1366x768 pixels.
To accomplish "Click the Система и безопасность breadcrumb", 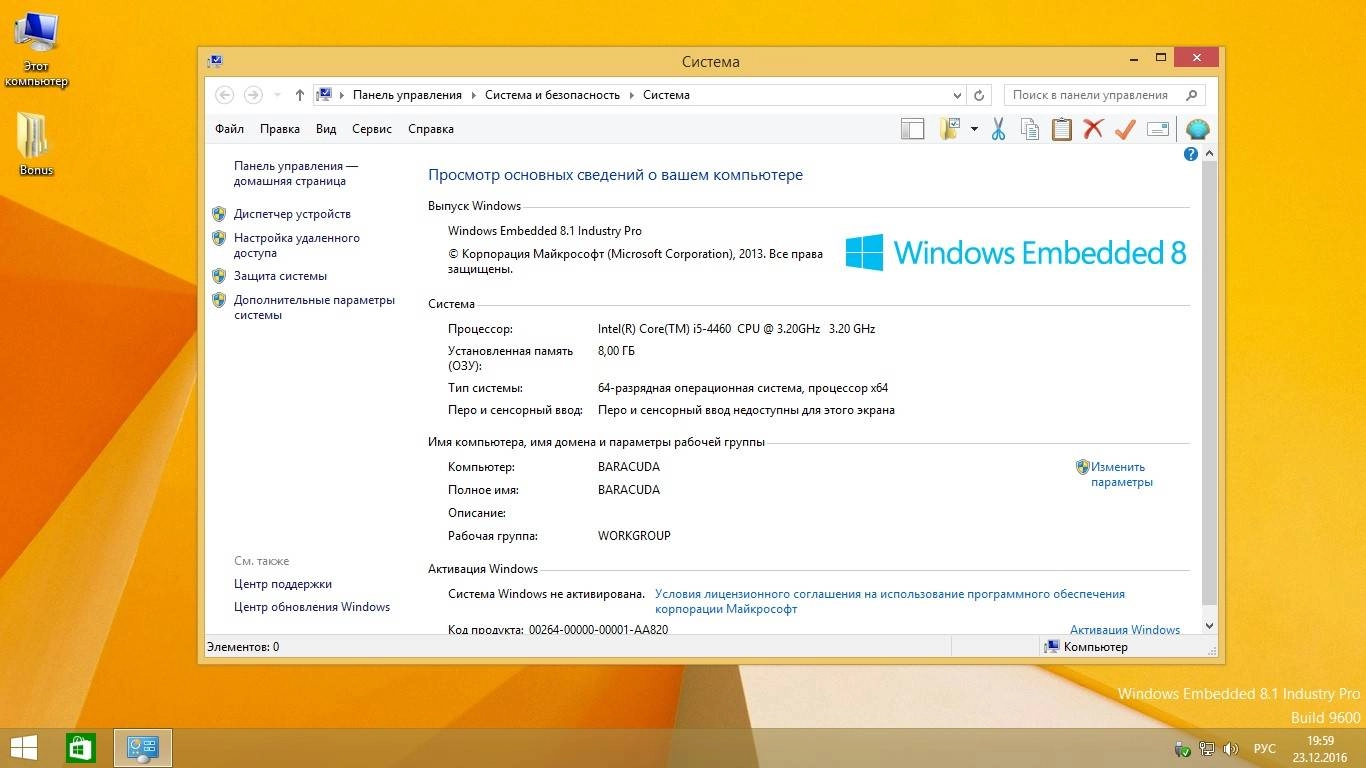I will pos(553,95).
